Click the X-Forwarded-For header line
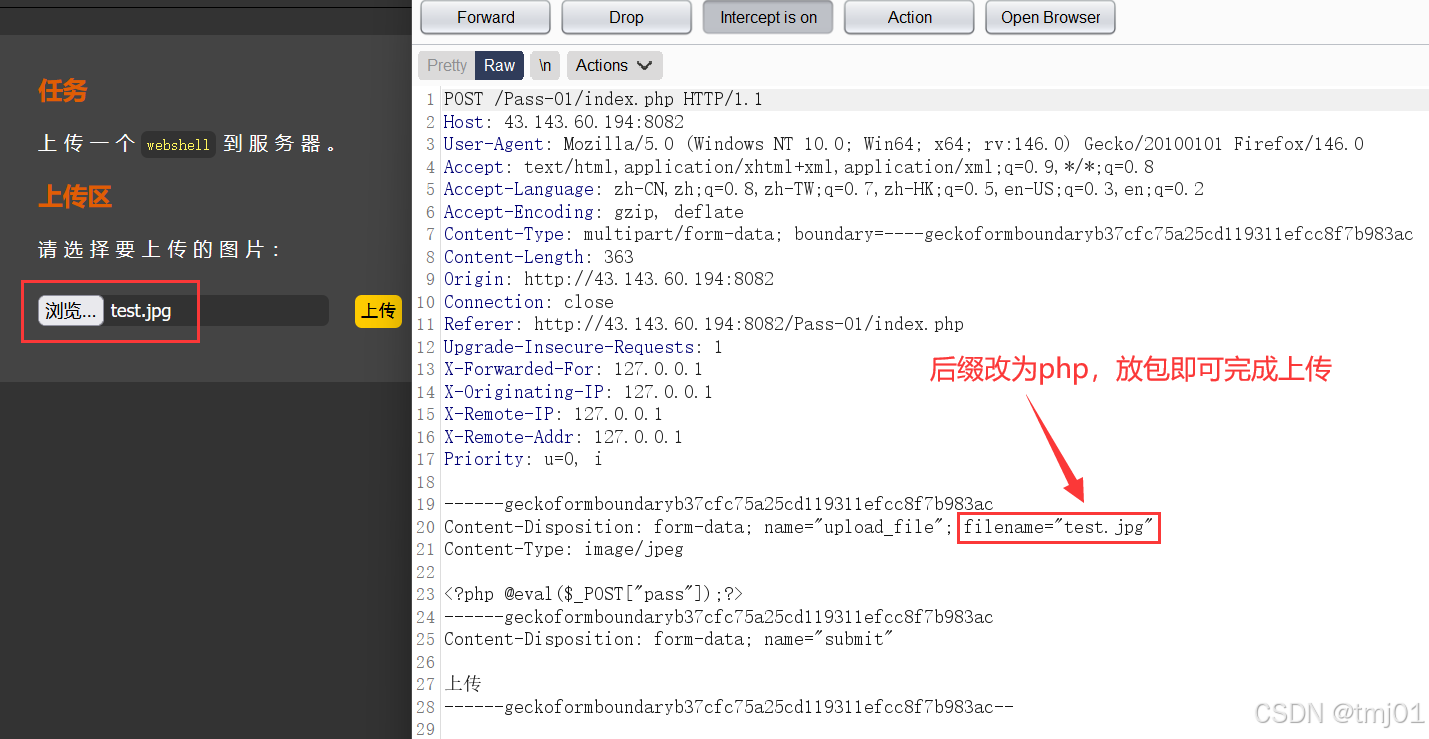This screenshot has width=1429, height=739. coord(573,369)
